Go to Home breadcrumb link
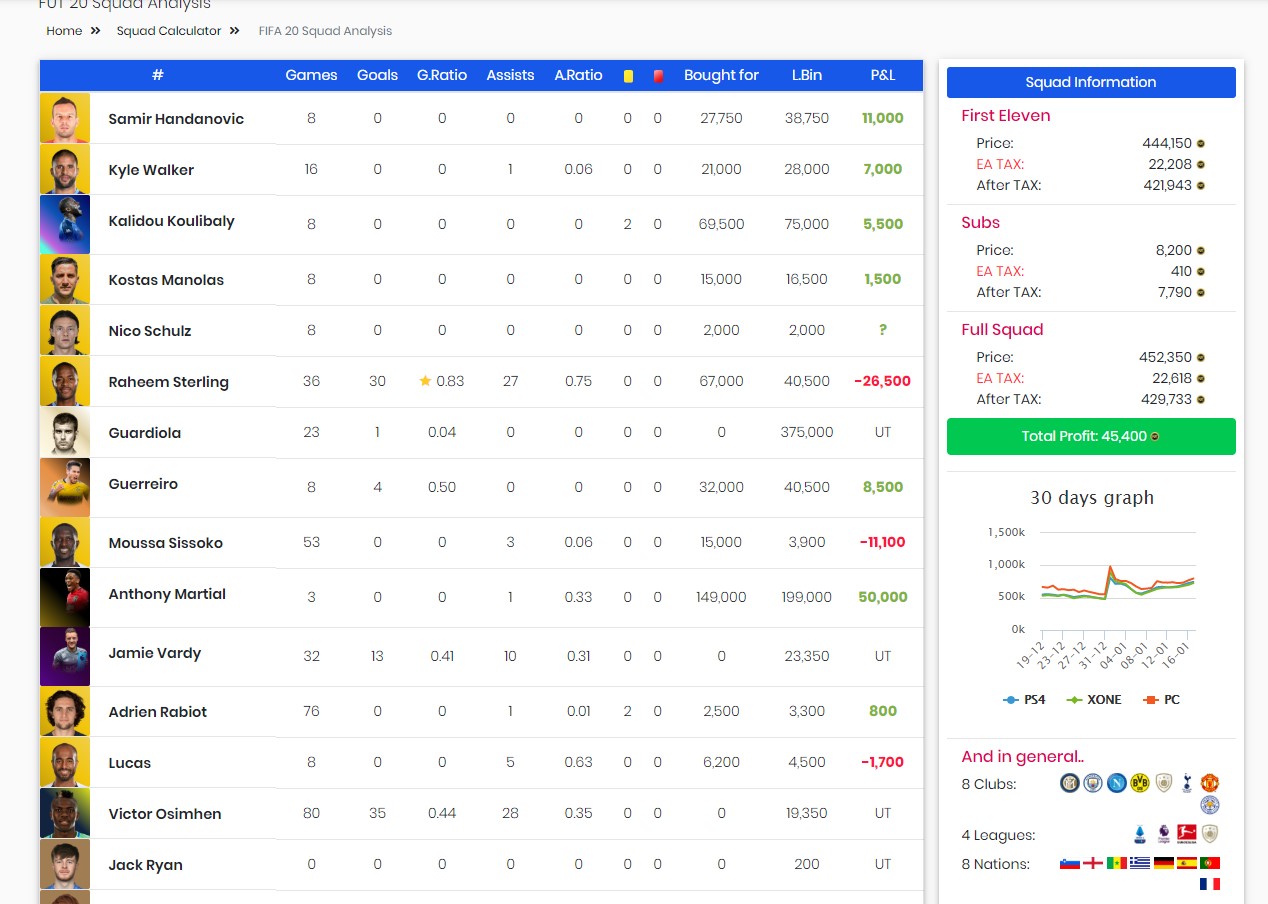The width and height of the screenshot is (1268, 904). tap(64, 31)
